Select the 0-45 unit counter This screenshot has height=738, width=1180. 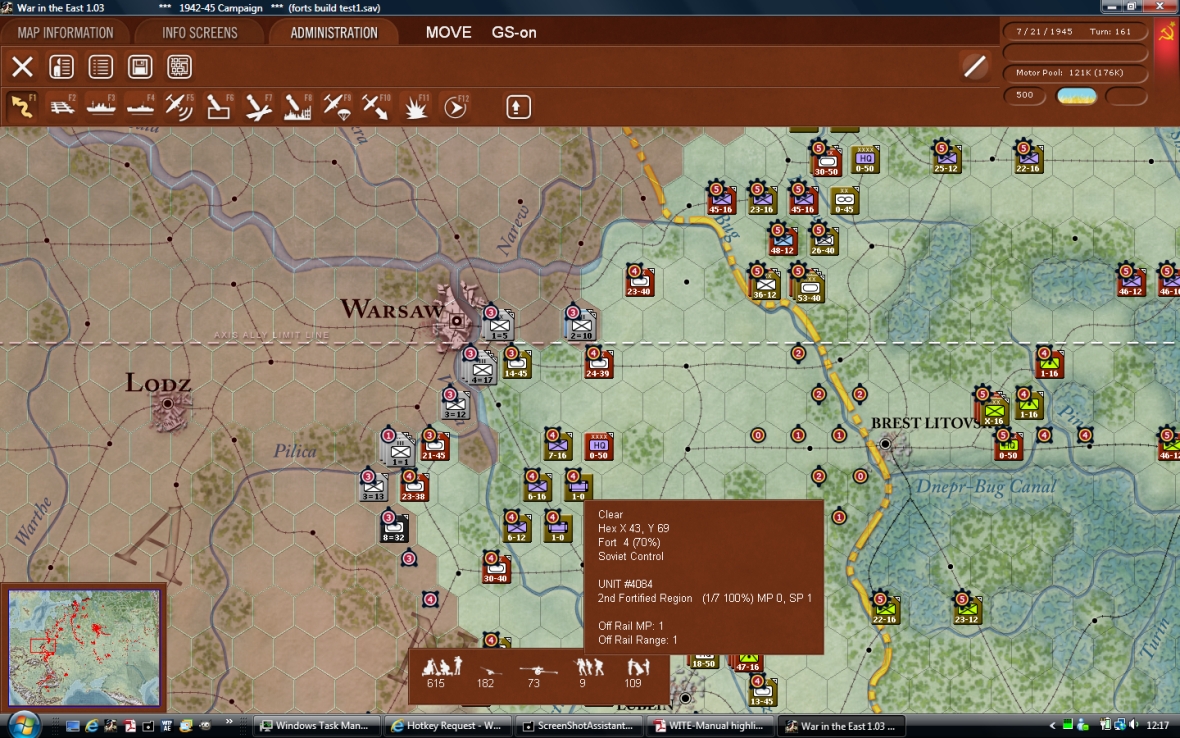point(844,200)
